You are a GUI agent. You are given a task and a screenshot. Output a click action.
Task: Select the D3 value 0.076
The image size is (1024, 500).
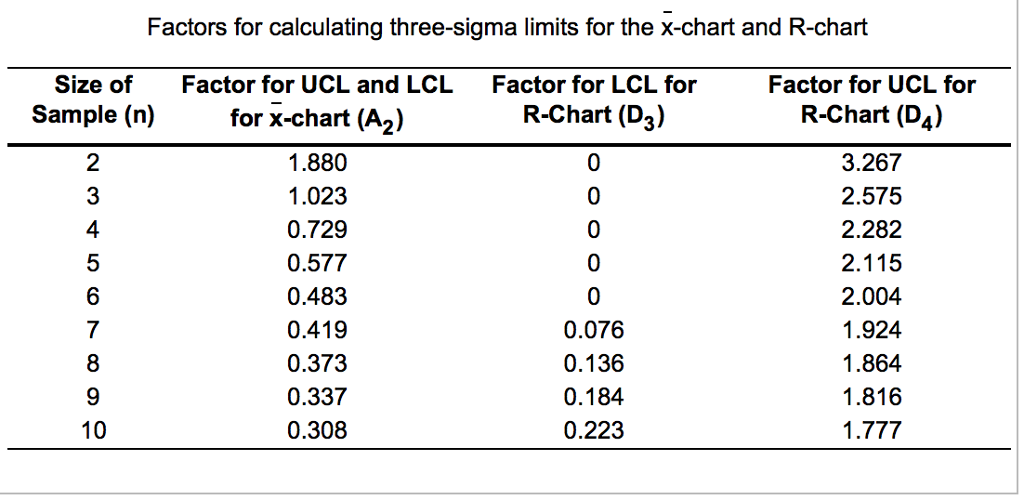[x=594, y=330]
